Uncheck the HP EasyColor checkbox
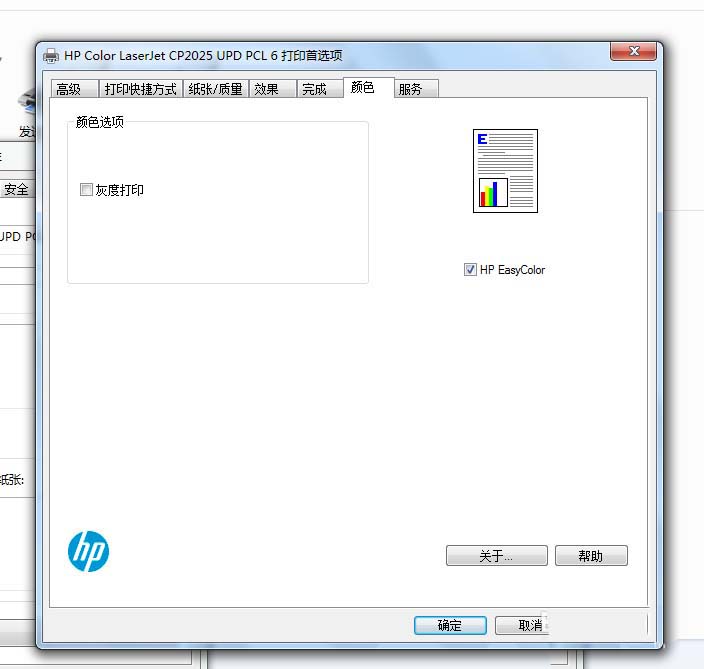 point(470,269)
